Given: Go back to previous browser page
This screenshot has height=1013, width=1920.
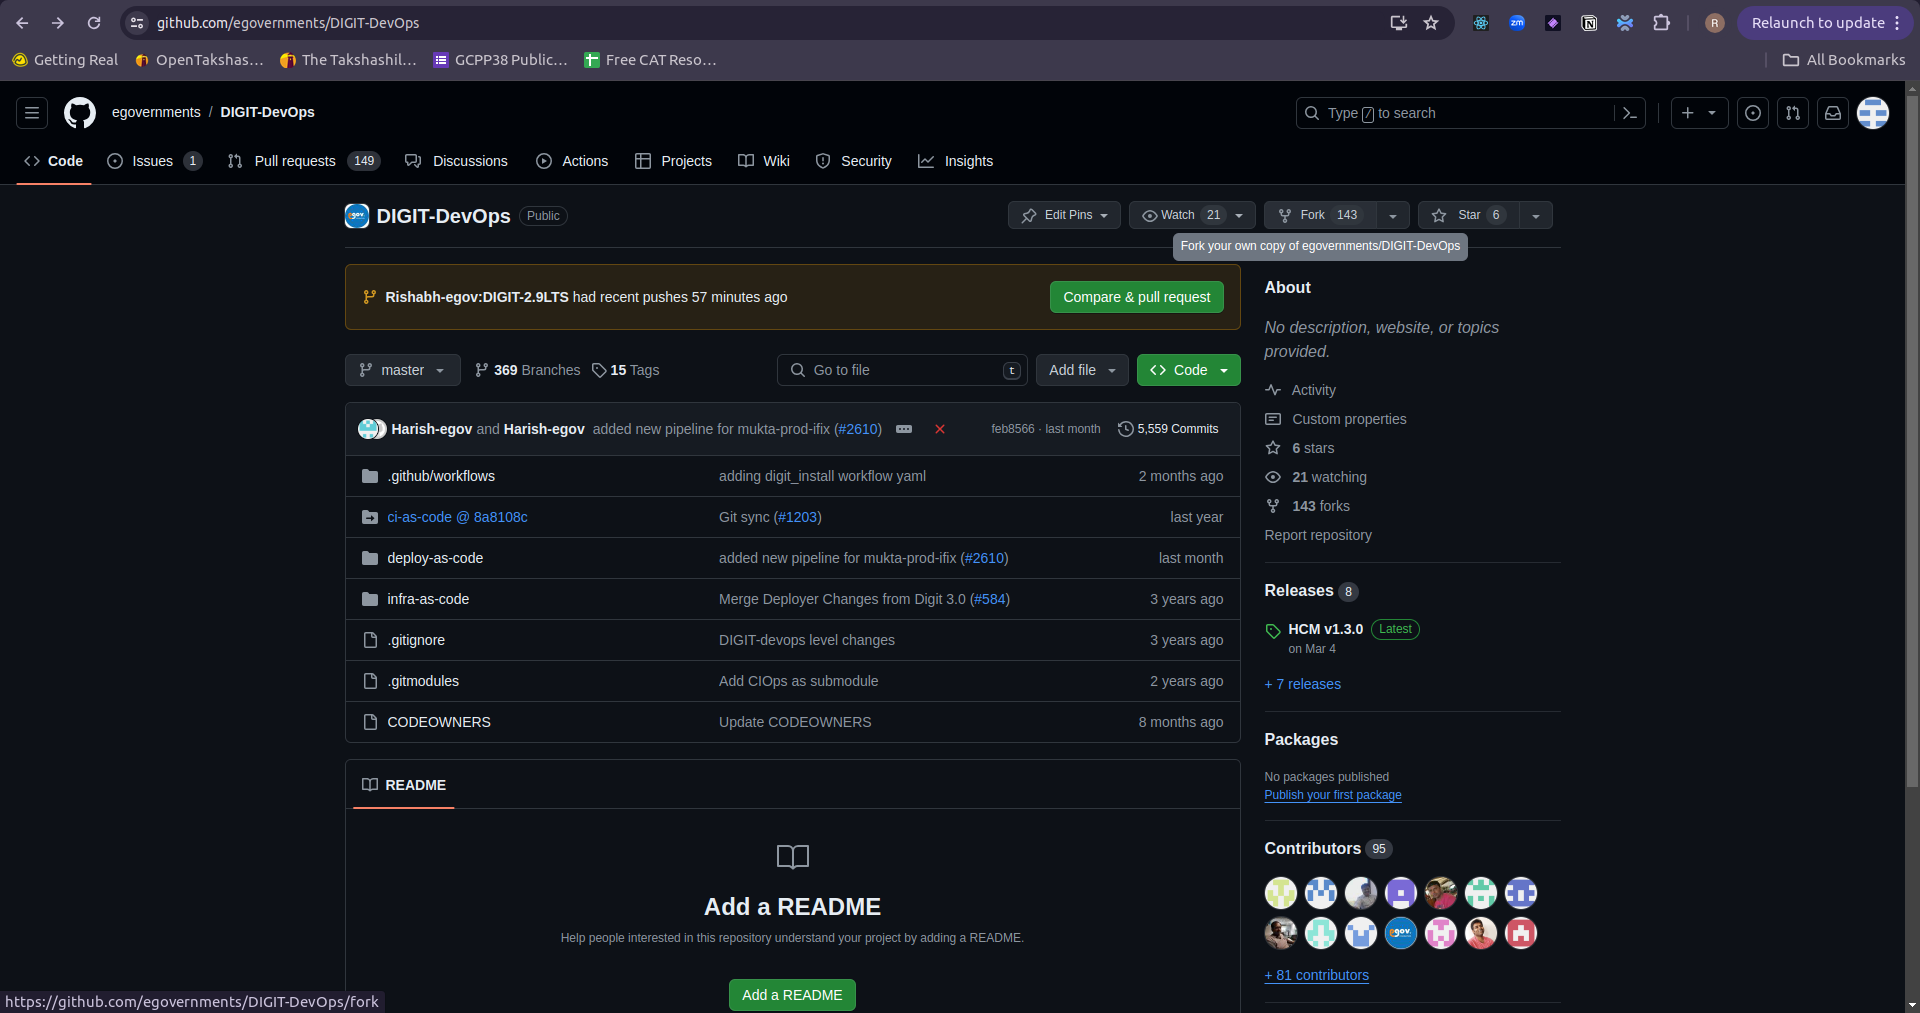Looking at the screenshot, I should point(22,23).
